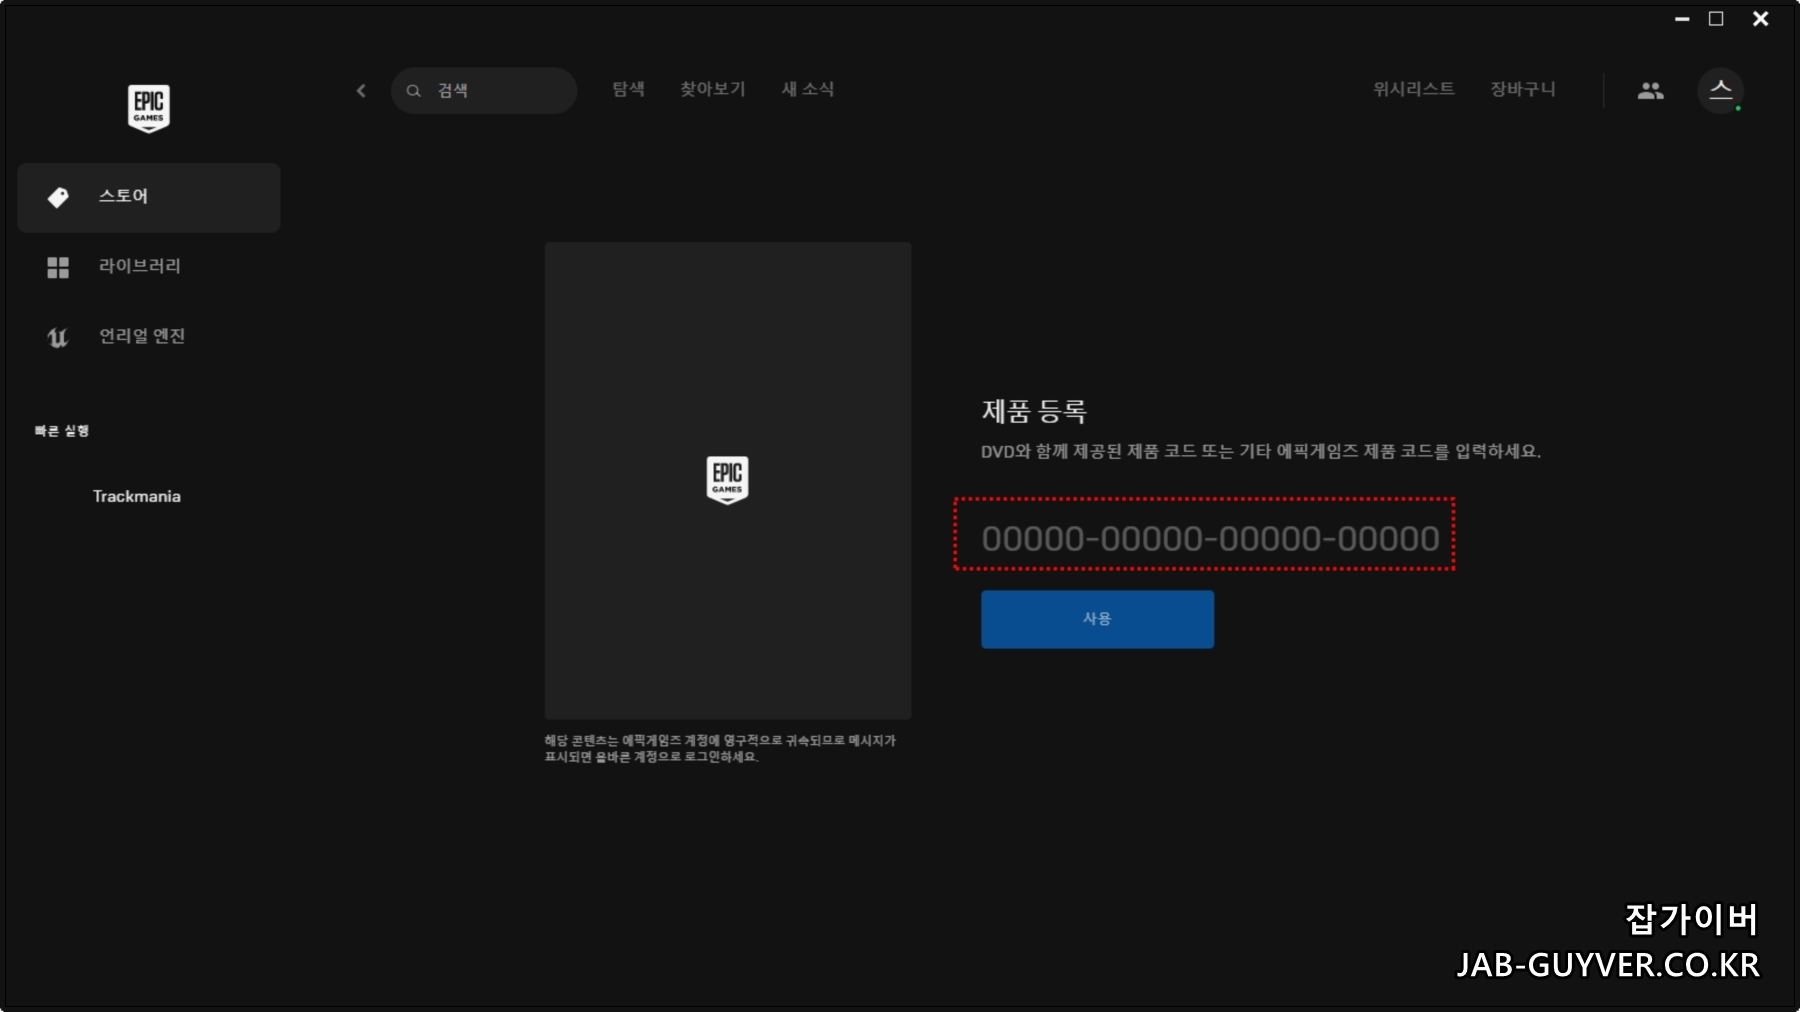Click the library grid icon
The height and width of the screenshot is (1012, 1800).
pos(58,267)
